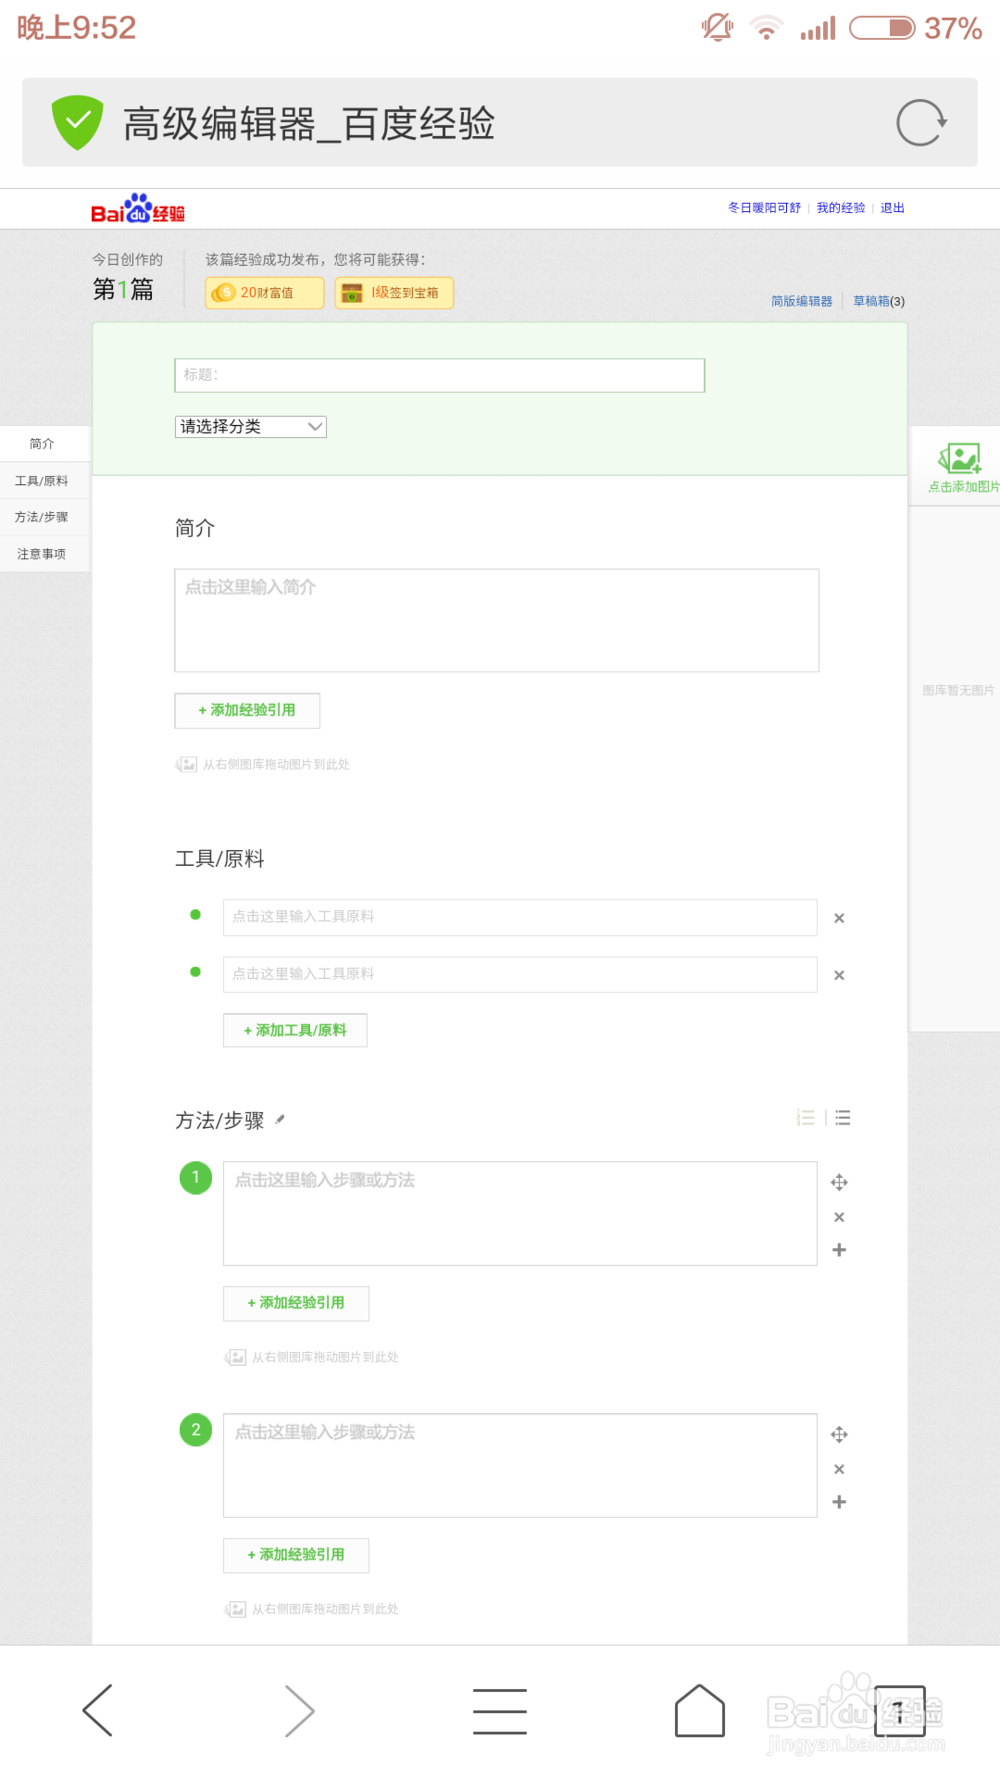1000x1778 pixels.
Task: Switch to 简版编辑器 link
Action: 802,301
